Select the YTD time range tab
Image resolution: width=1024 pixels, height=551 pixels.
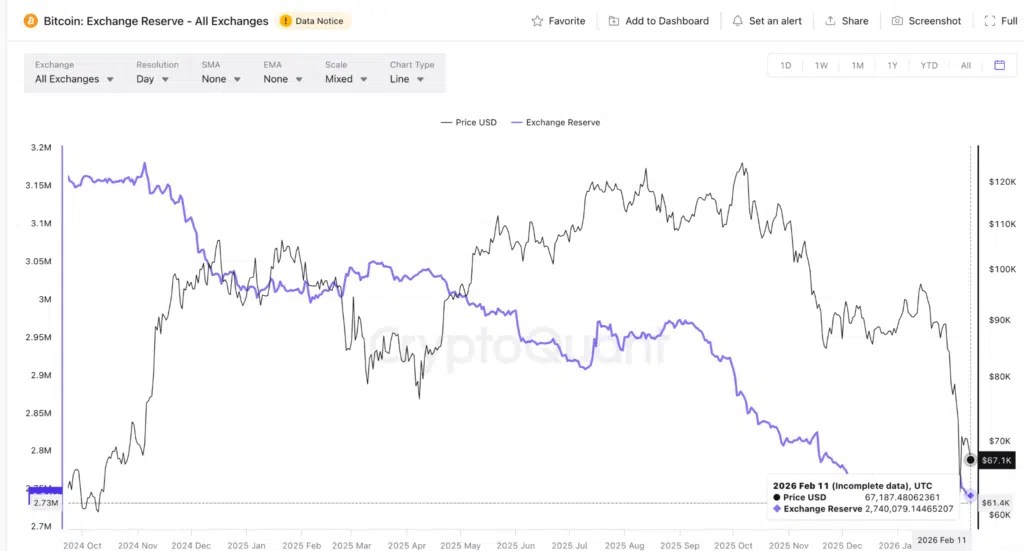929,65
